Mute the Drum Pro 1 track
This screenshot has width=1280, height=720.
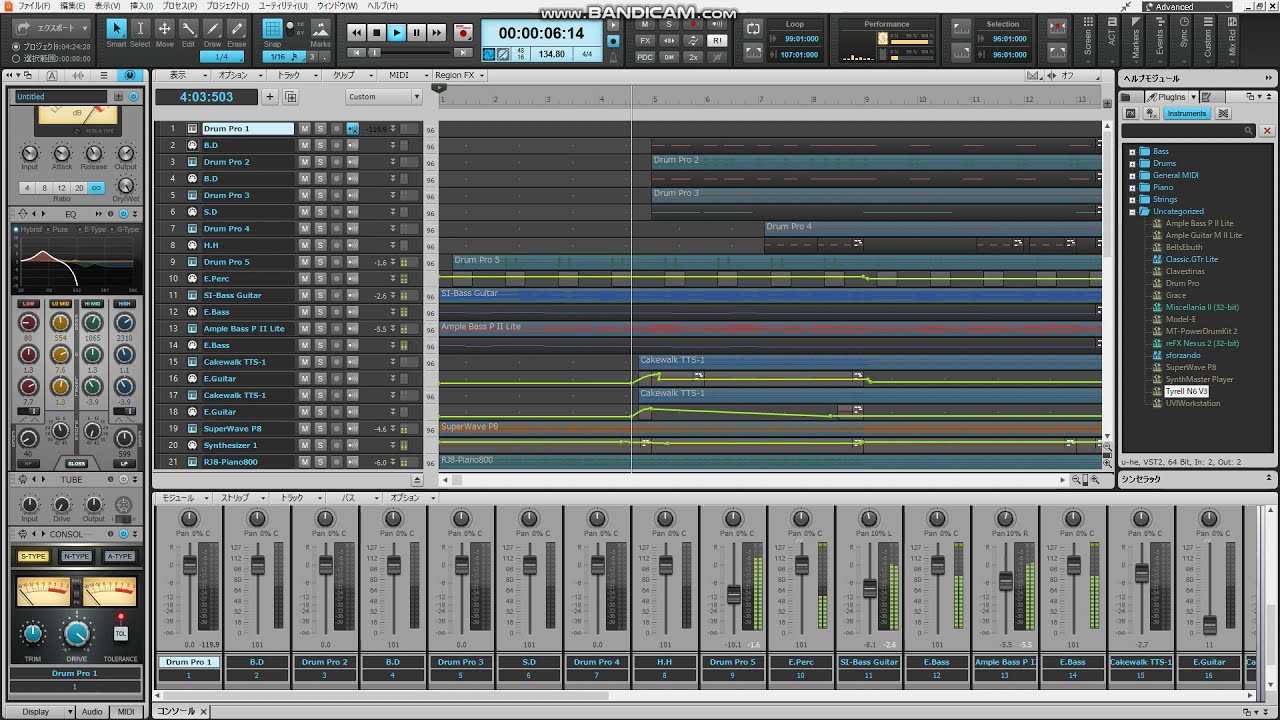tap(305, 129)
